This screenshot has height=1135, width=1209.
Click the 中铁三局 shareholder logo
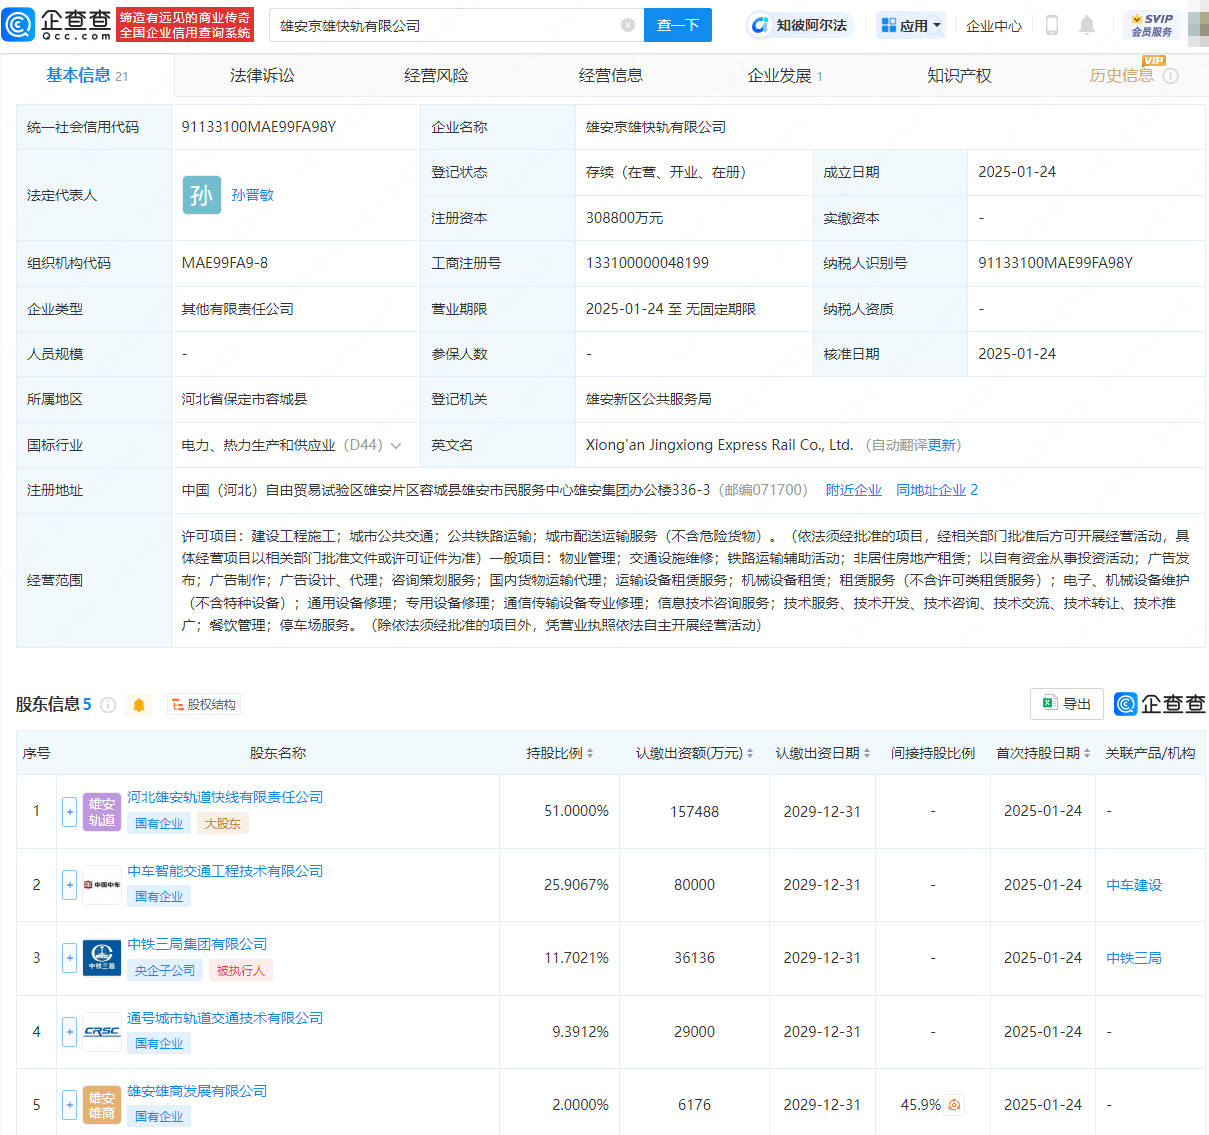(102, 958)
